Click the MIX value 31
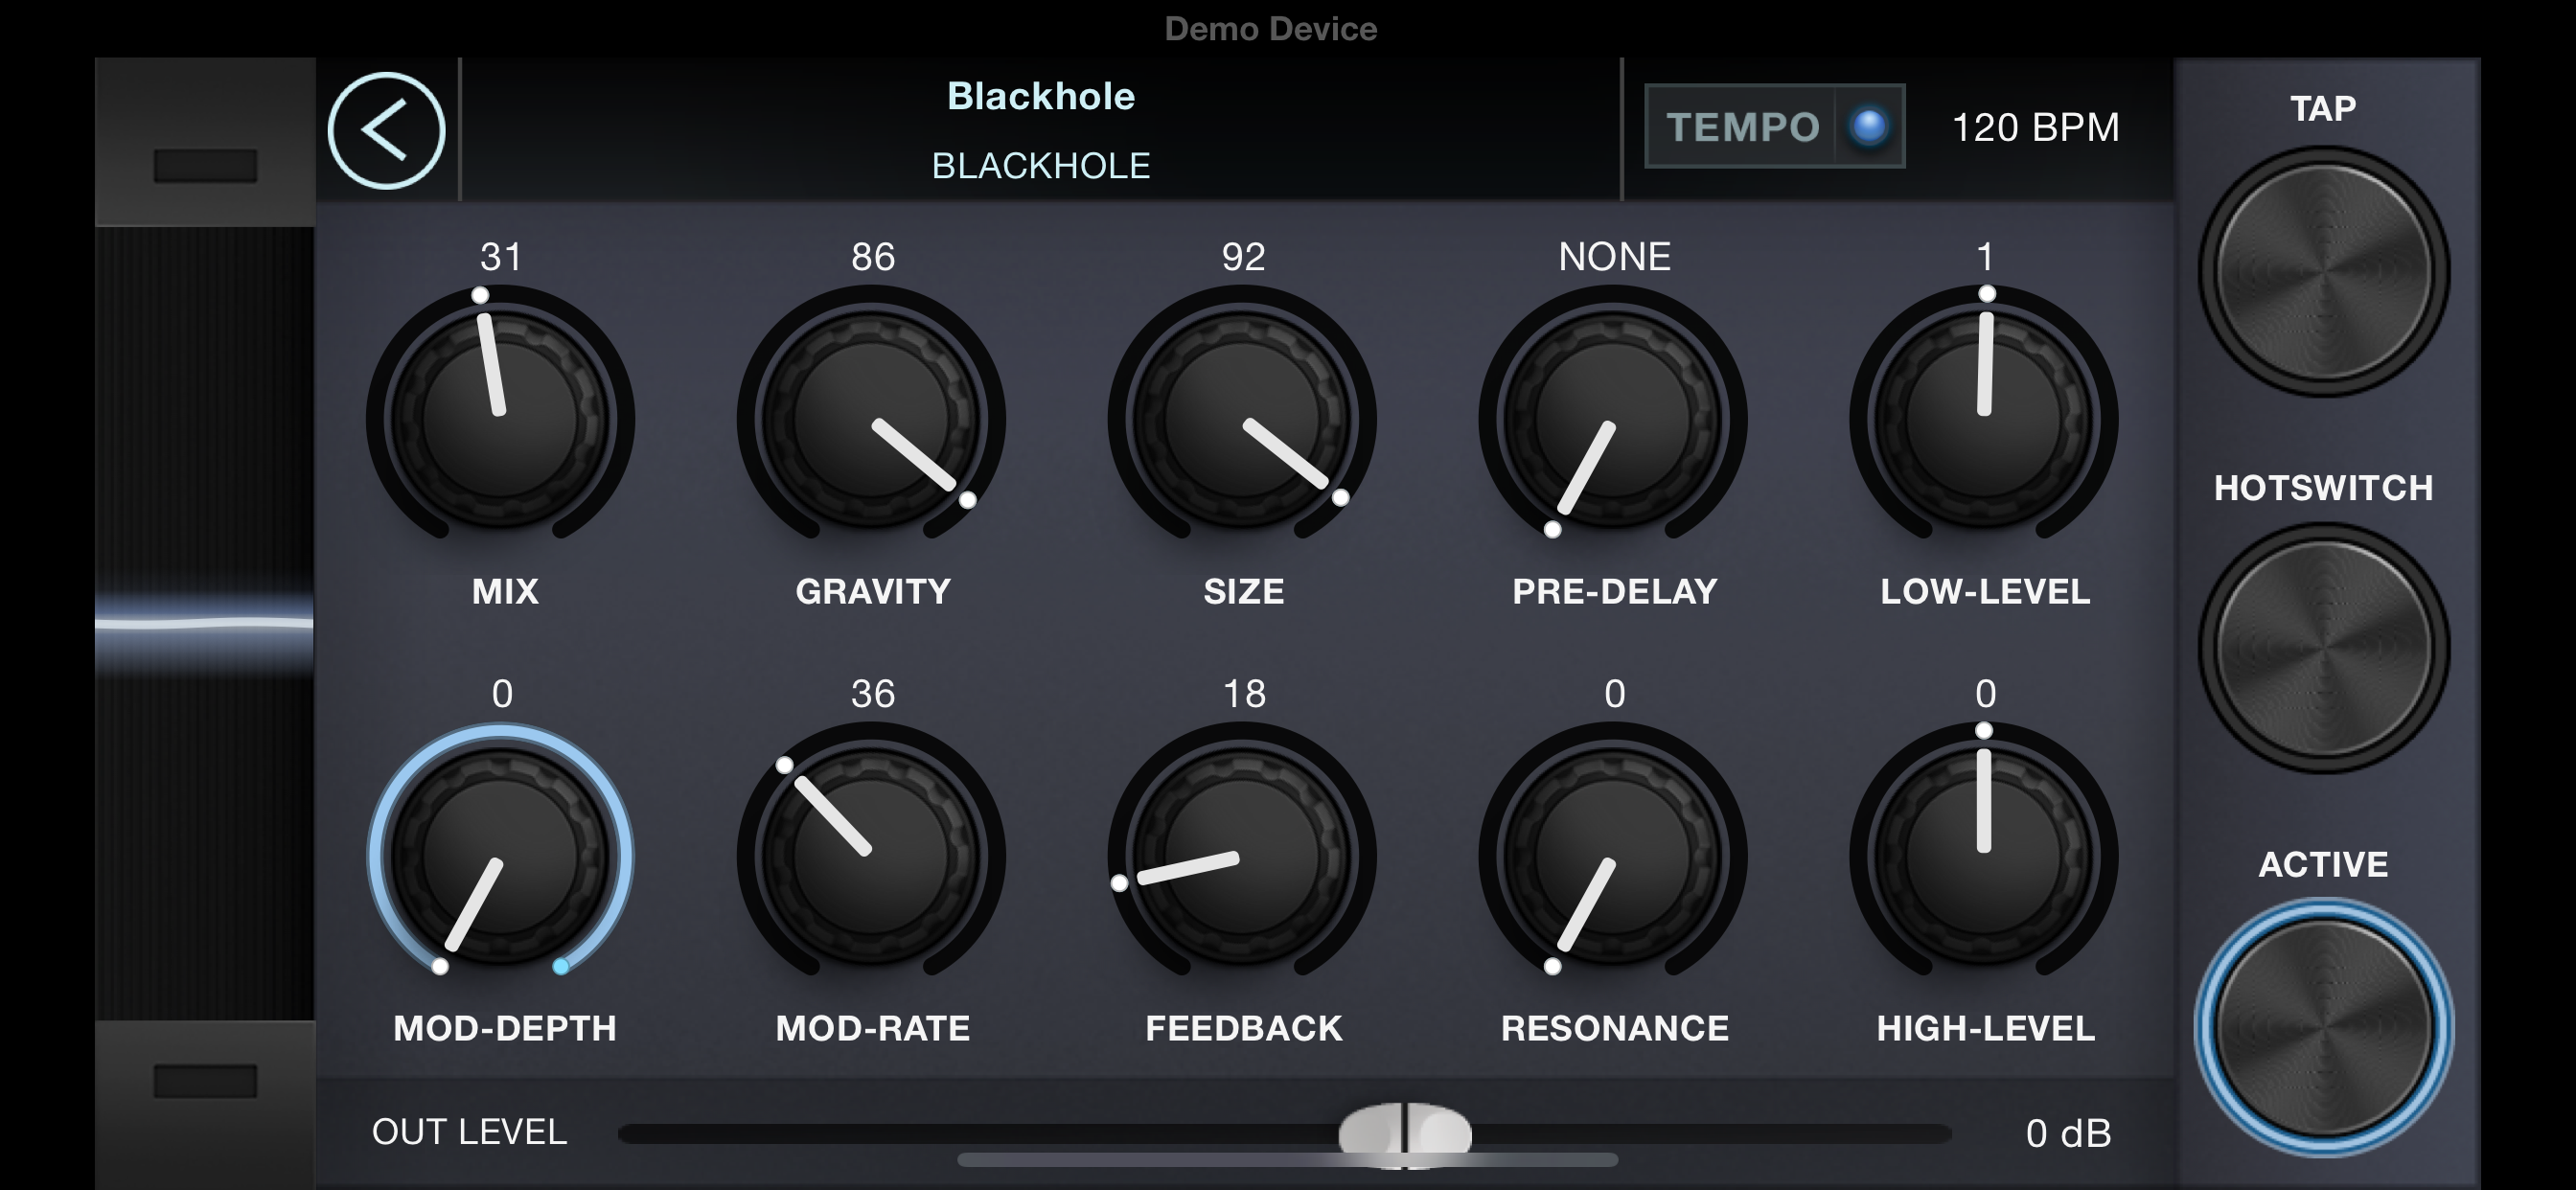The width and height of the screenshot is (2576, 1190). [501, 257]
